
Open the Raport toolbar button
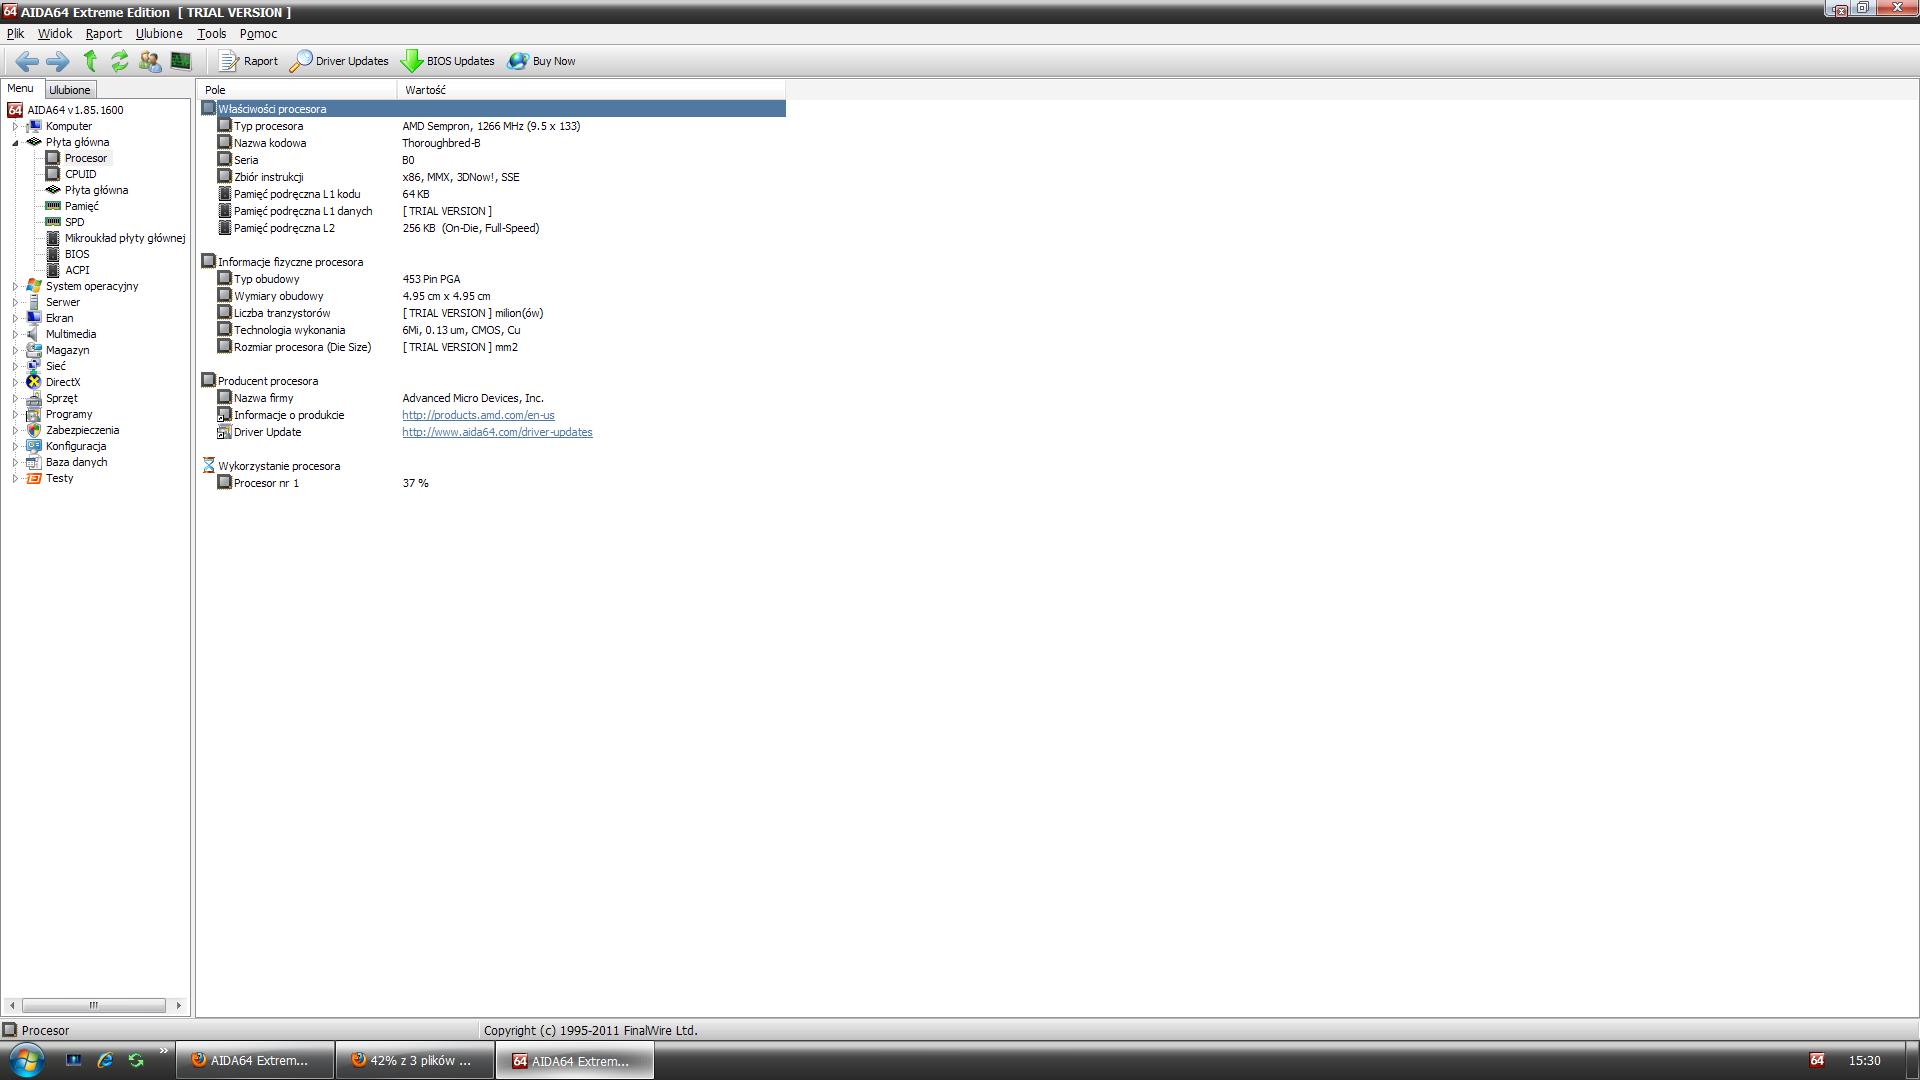[x=249, y=62]
